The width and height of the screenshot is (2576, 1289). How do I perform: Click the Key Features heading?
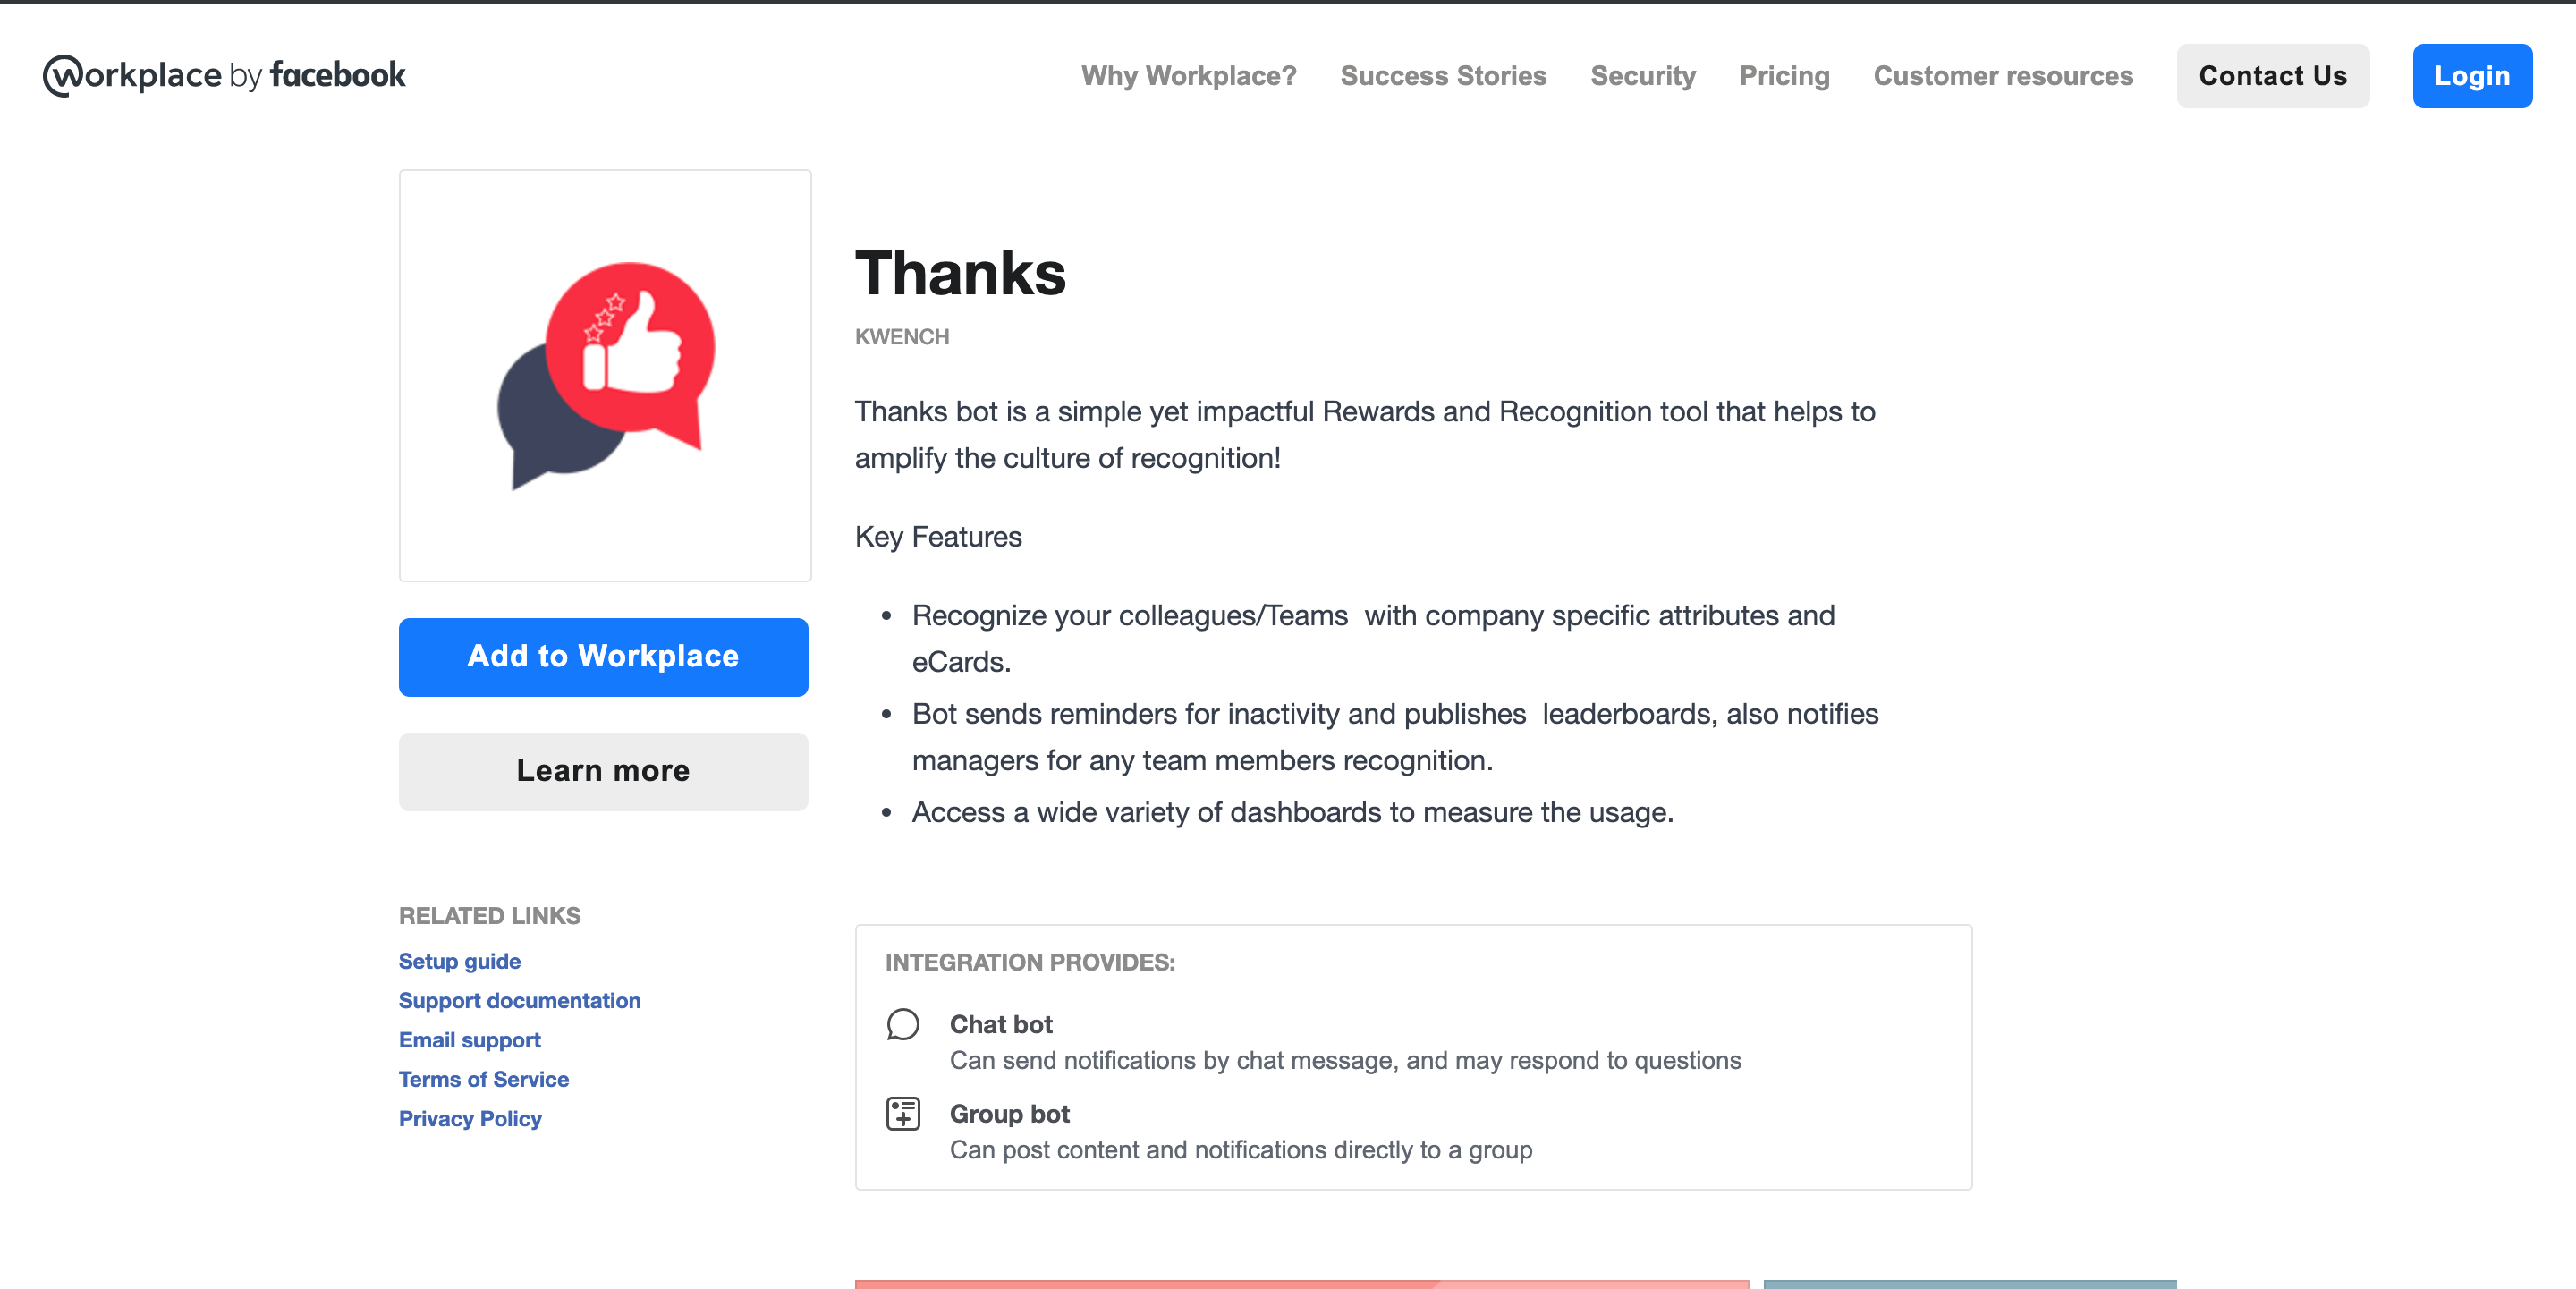pyautogui.click(x=938, y=537)
